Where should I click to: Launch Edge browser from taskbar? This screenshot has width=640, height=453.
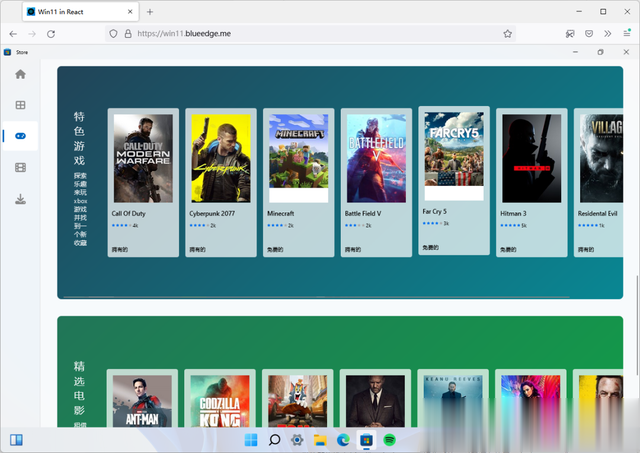point(343,440)
